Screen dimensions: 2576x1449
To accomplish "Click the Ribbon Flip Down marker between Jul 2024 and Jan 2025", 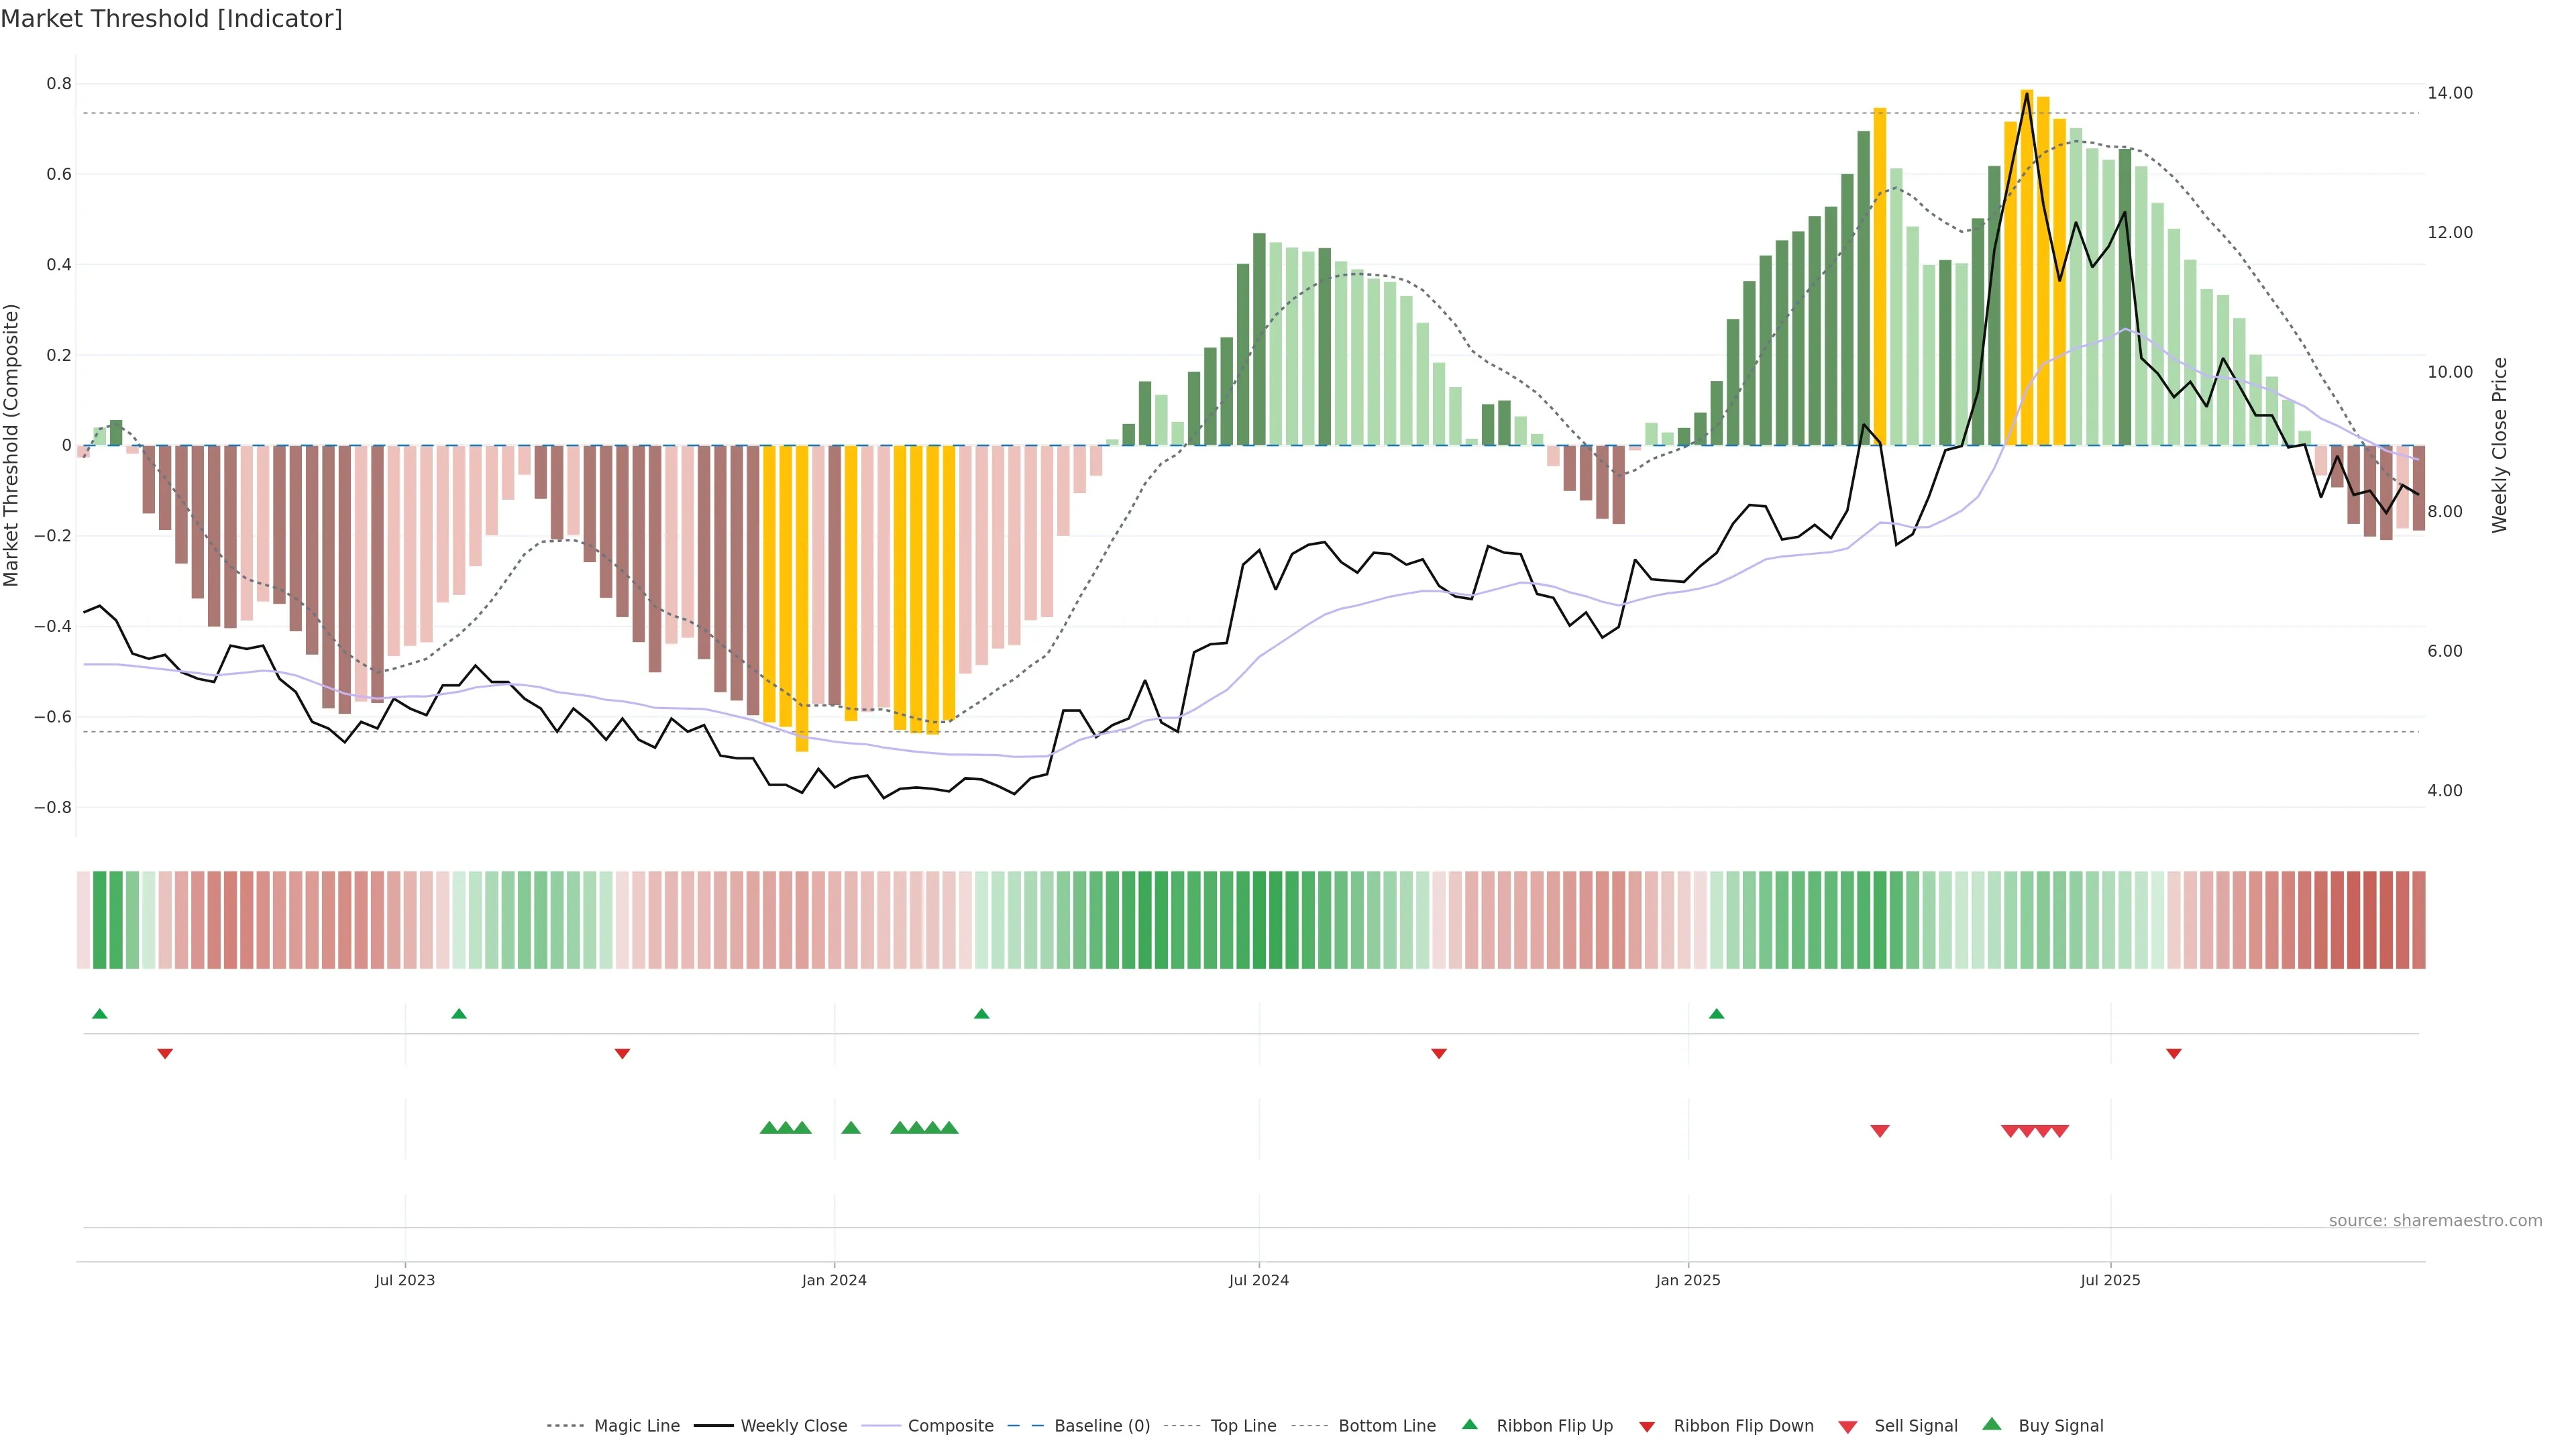I will [1439, 1054].
